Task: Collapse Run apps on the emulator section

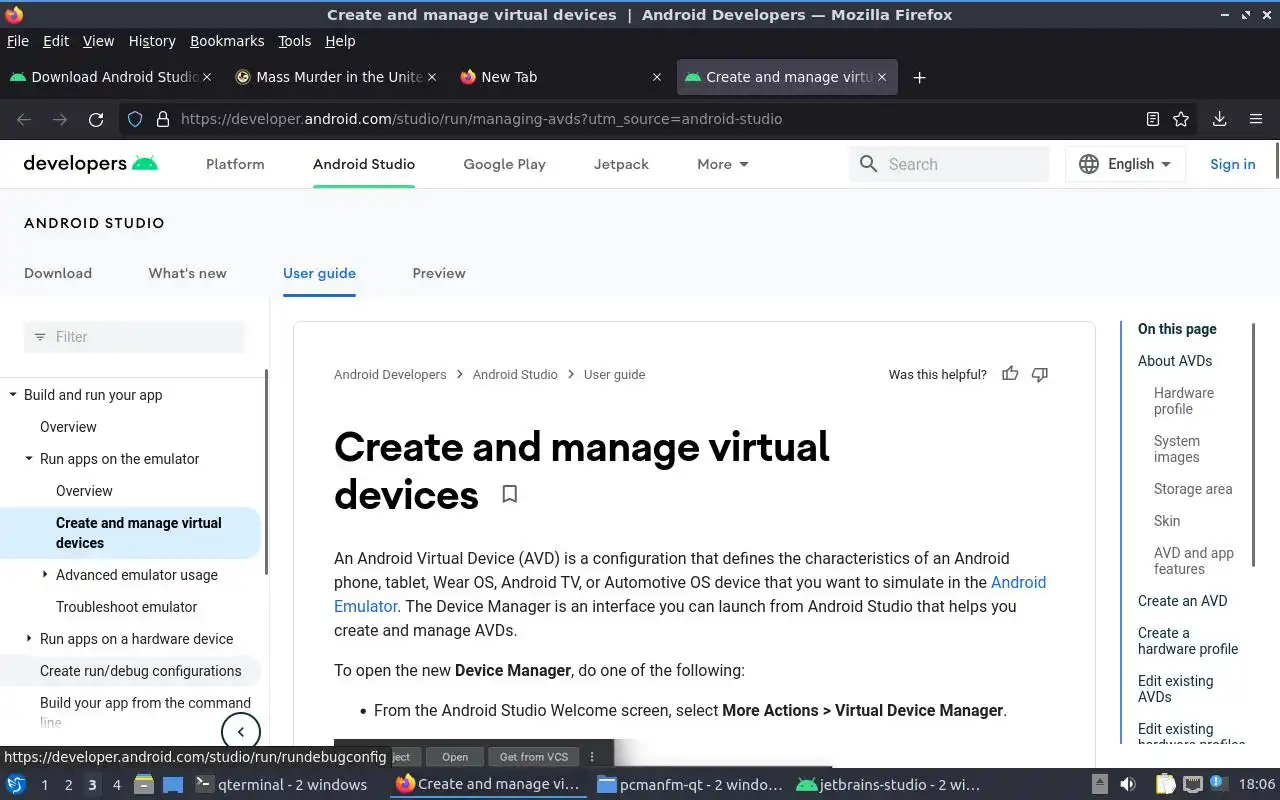Action: pyautogui.click(x=29, y=459)
